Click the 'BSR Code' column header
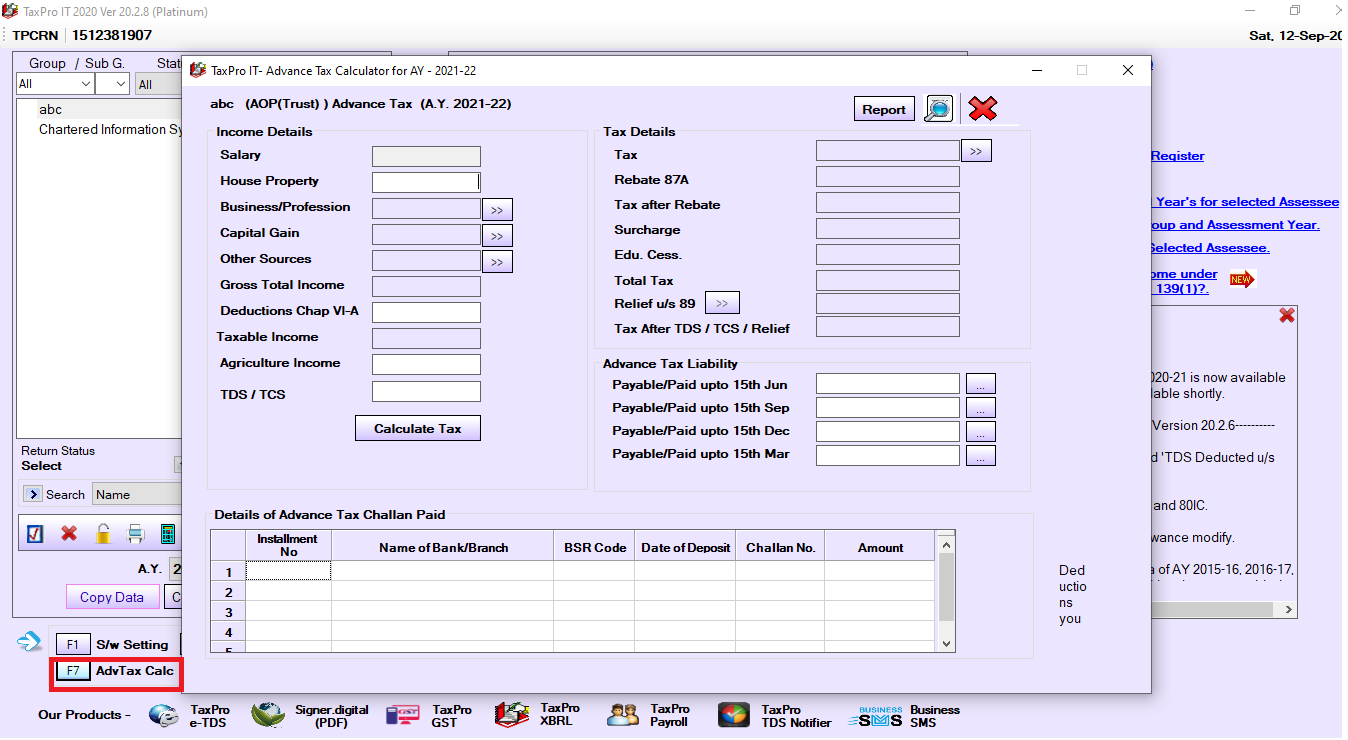 tap(595, 548)
